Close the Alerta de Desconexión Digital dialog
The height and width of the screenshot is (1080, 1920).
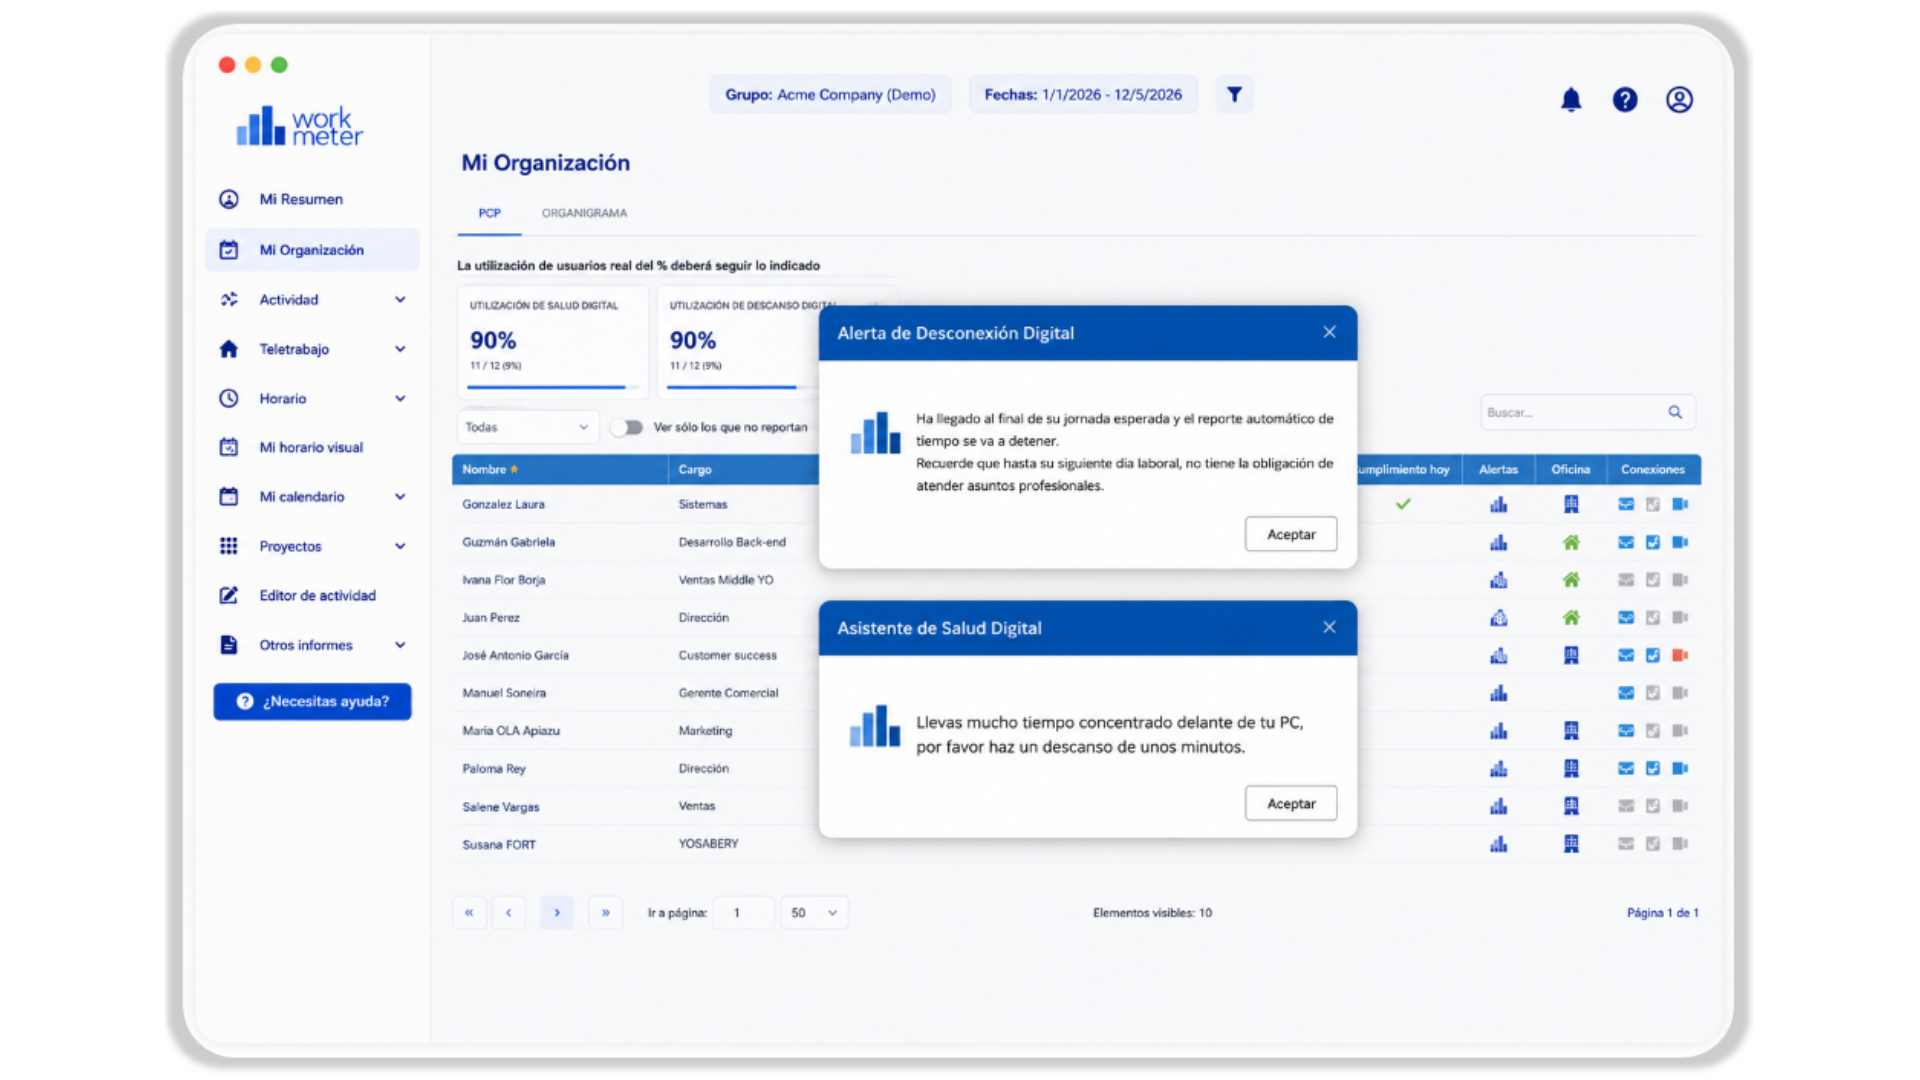pos(1329,332)
